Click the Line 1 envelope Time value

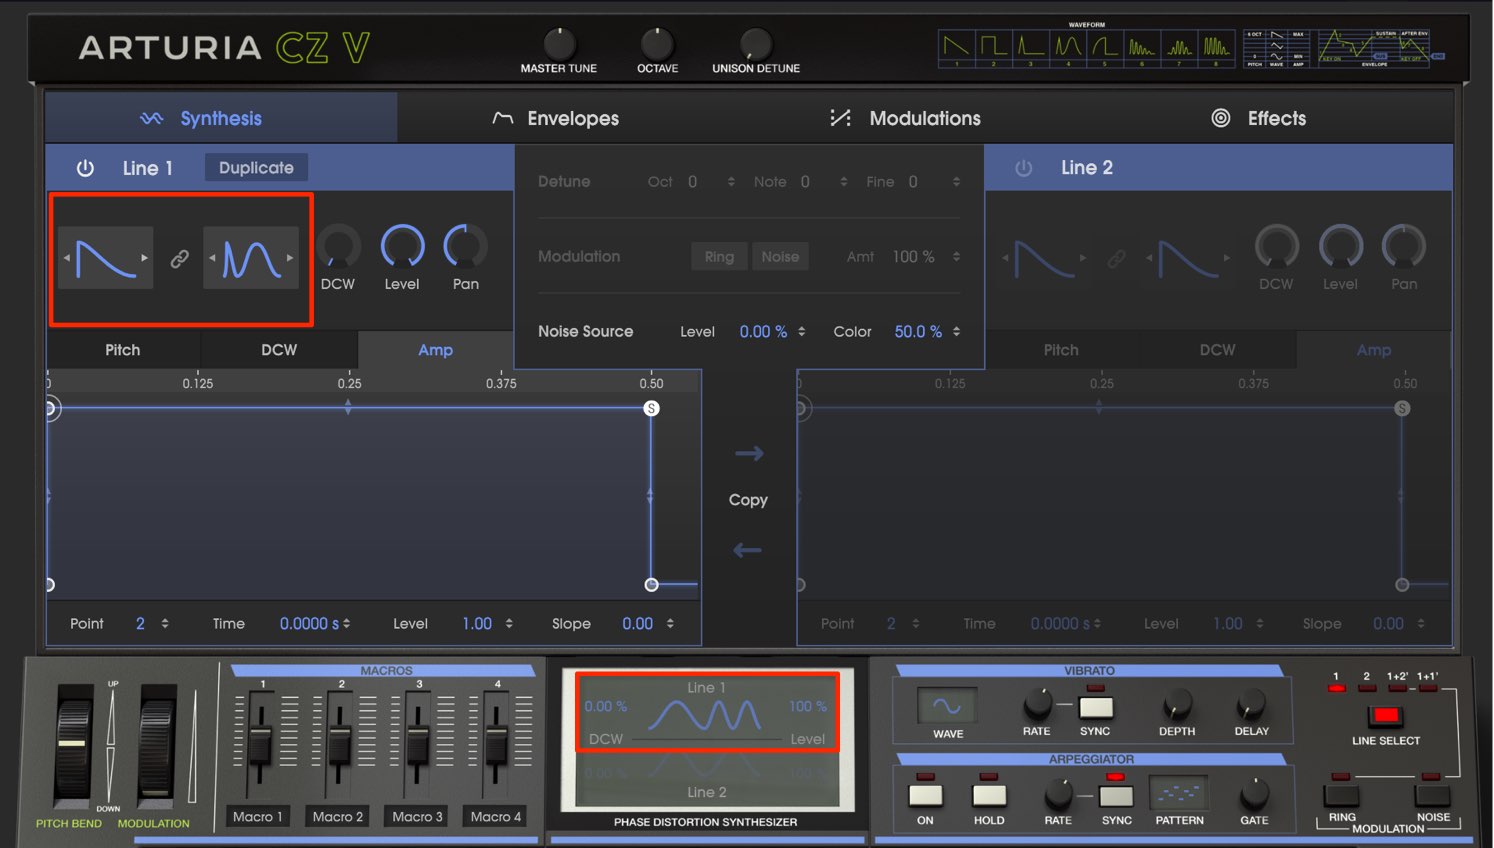click(309, 624)
